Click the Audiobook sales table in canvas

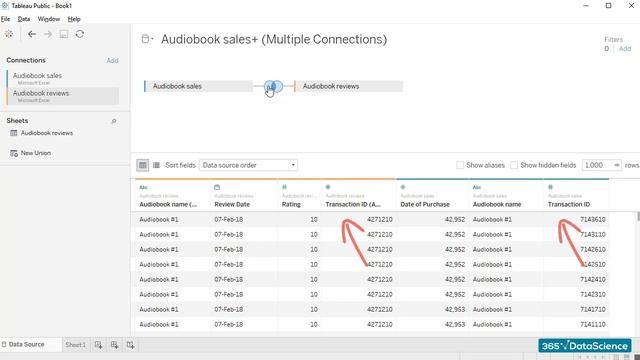tap(198, 86)
